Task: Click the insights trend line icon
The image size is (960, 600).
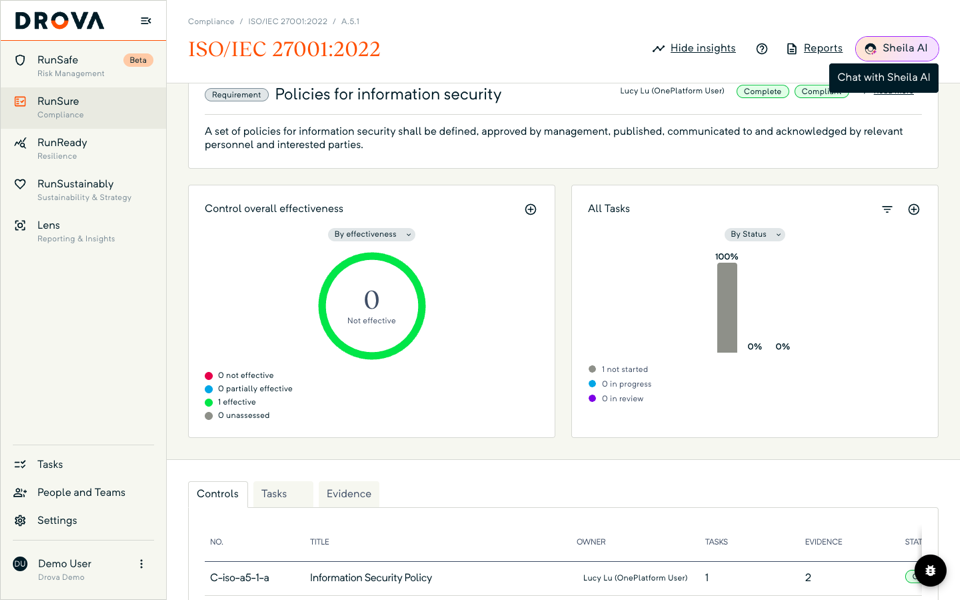Action: tap(658, 48)
